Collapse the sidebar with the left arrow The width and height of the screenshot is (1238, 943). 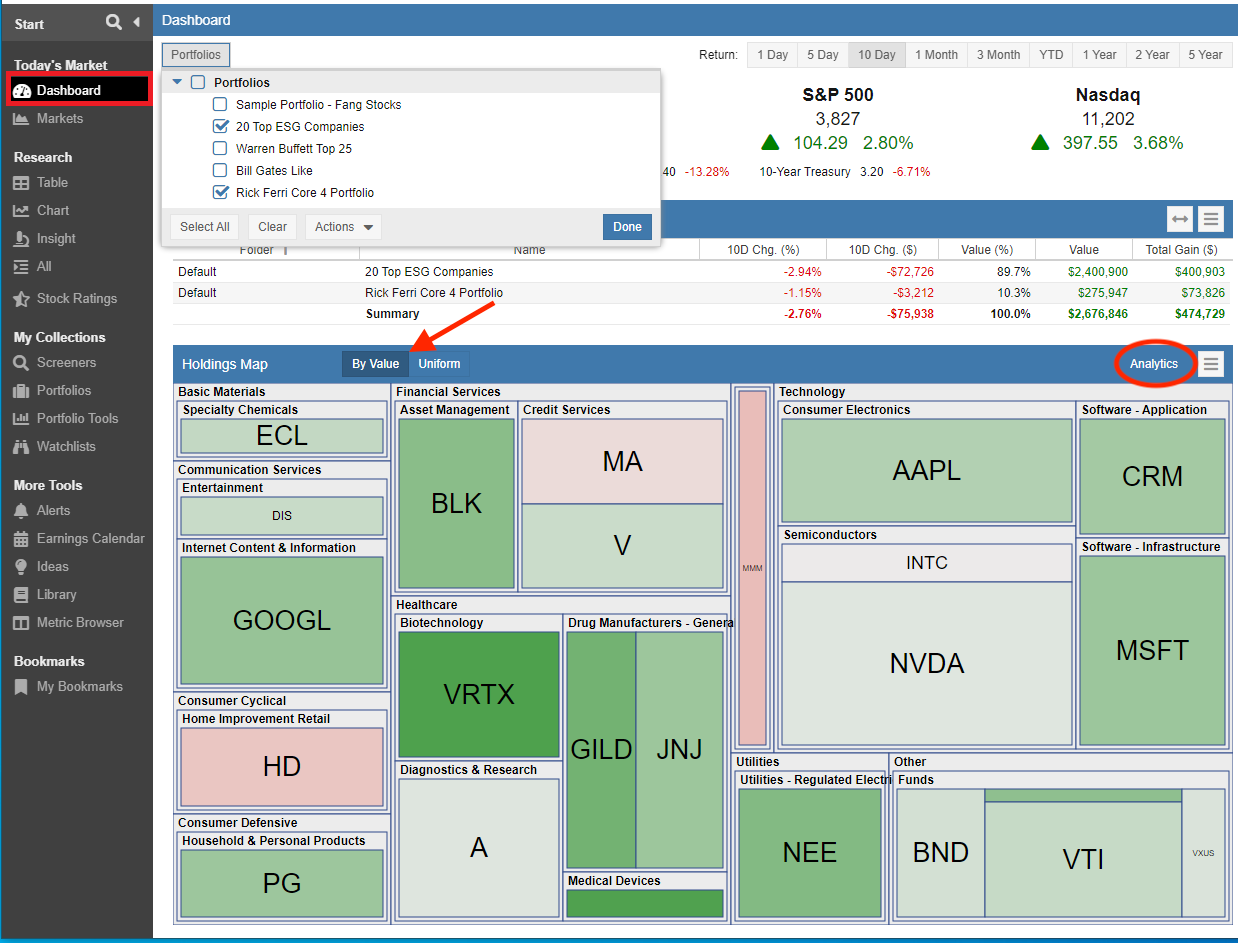point(136,22)
